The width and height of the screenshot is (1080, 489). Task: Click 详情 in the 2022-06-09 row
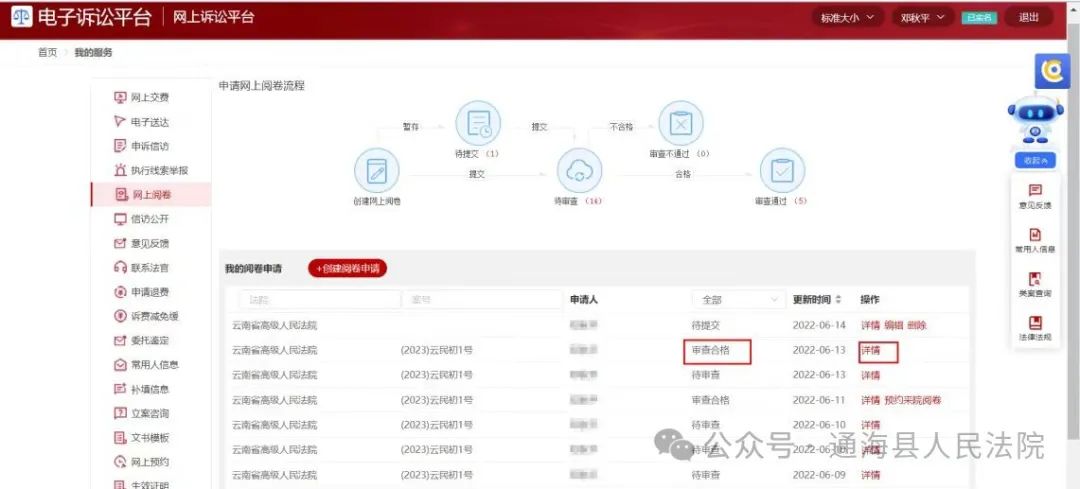tap(871, 475)
